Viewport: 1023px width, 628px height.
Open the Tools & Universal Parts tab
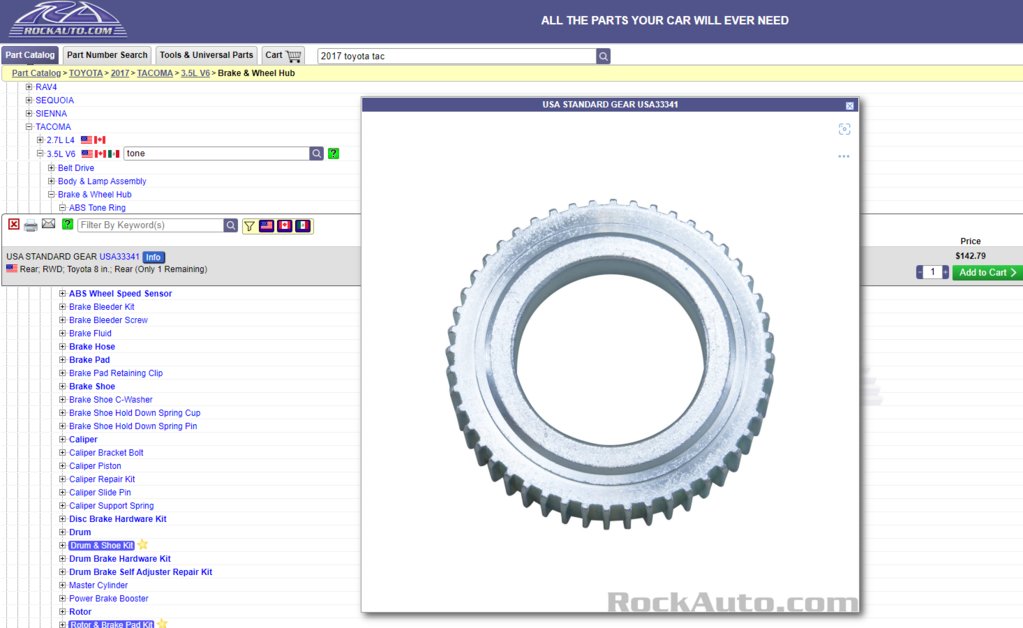(x=206, y=55)
